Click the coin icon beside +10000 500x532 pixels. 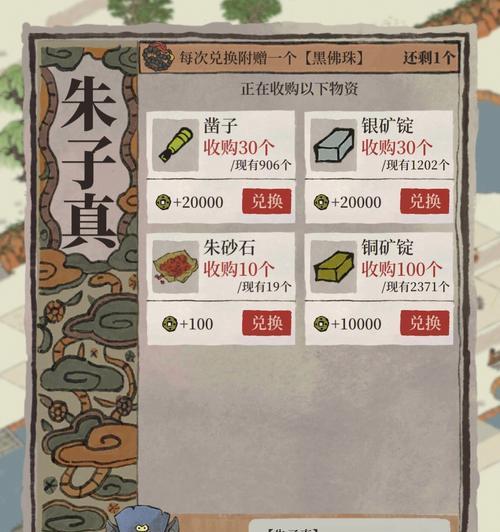point(321,324)
